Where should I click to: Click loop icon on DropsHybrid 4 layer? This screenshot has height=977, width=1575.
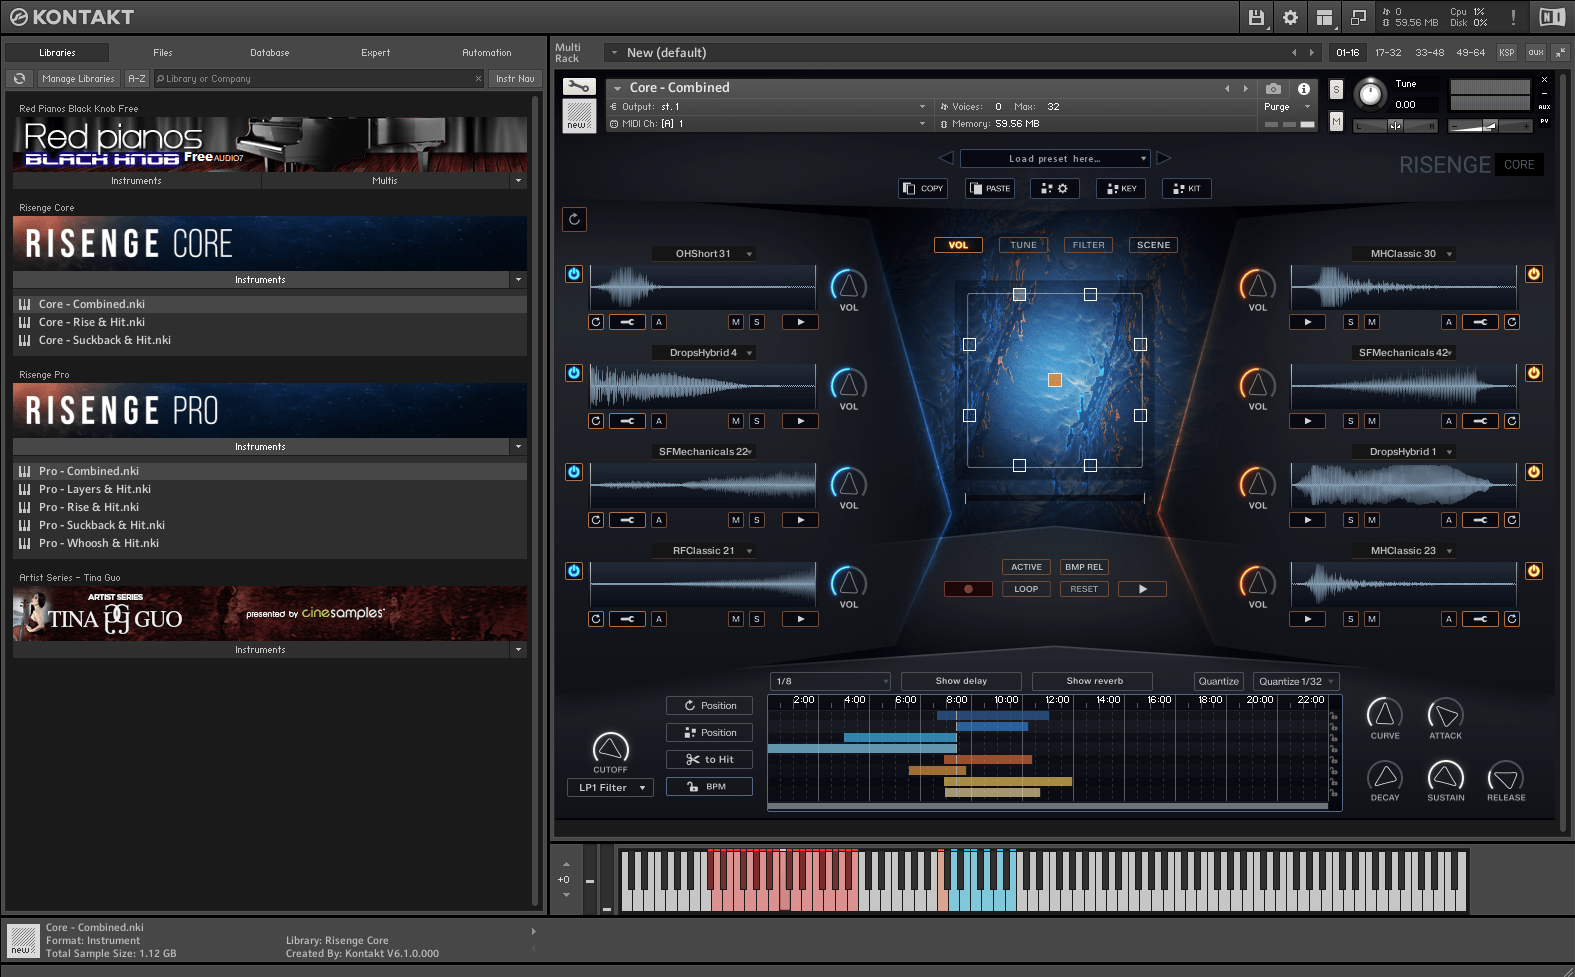[596, 421]
